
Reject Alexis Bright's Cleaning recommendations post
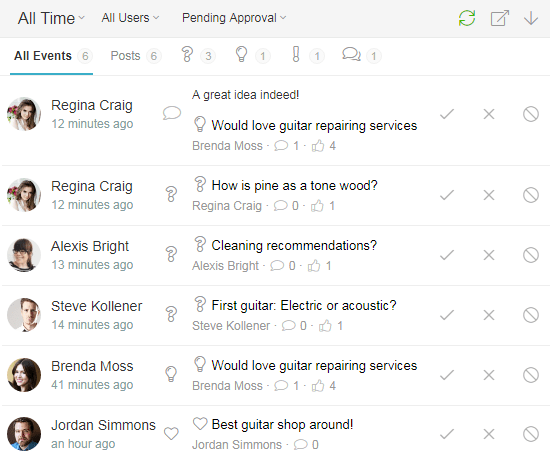coord(489,255)
